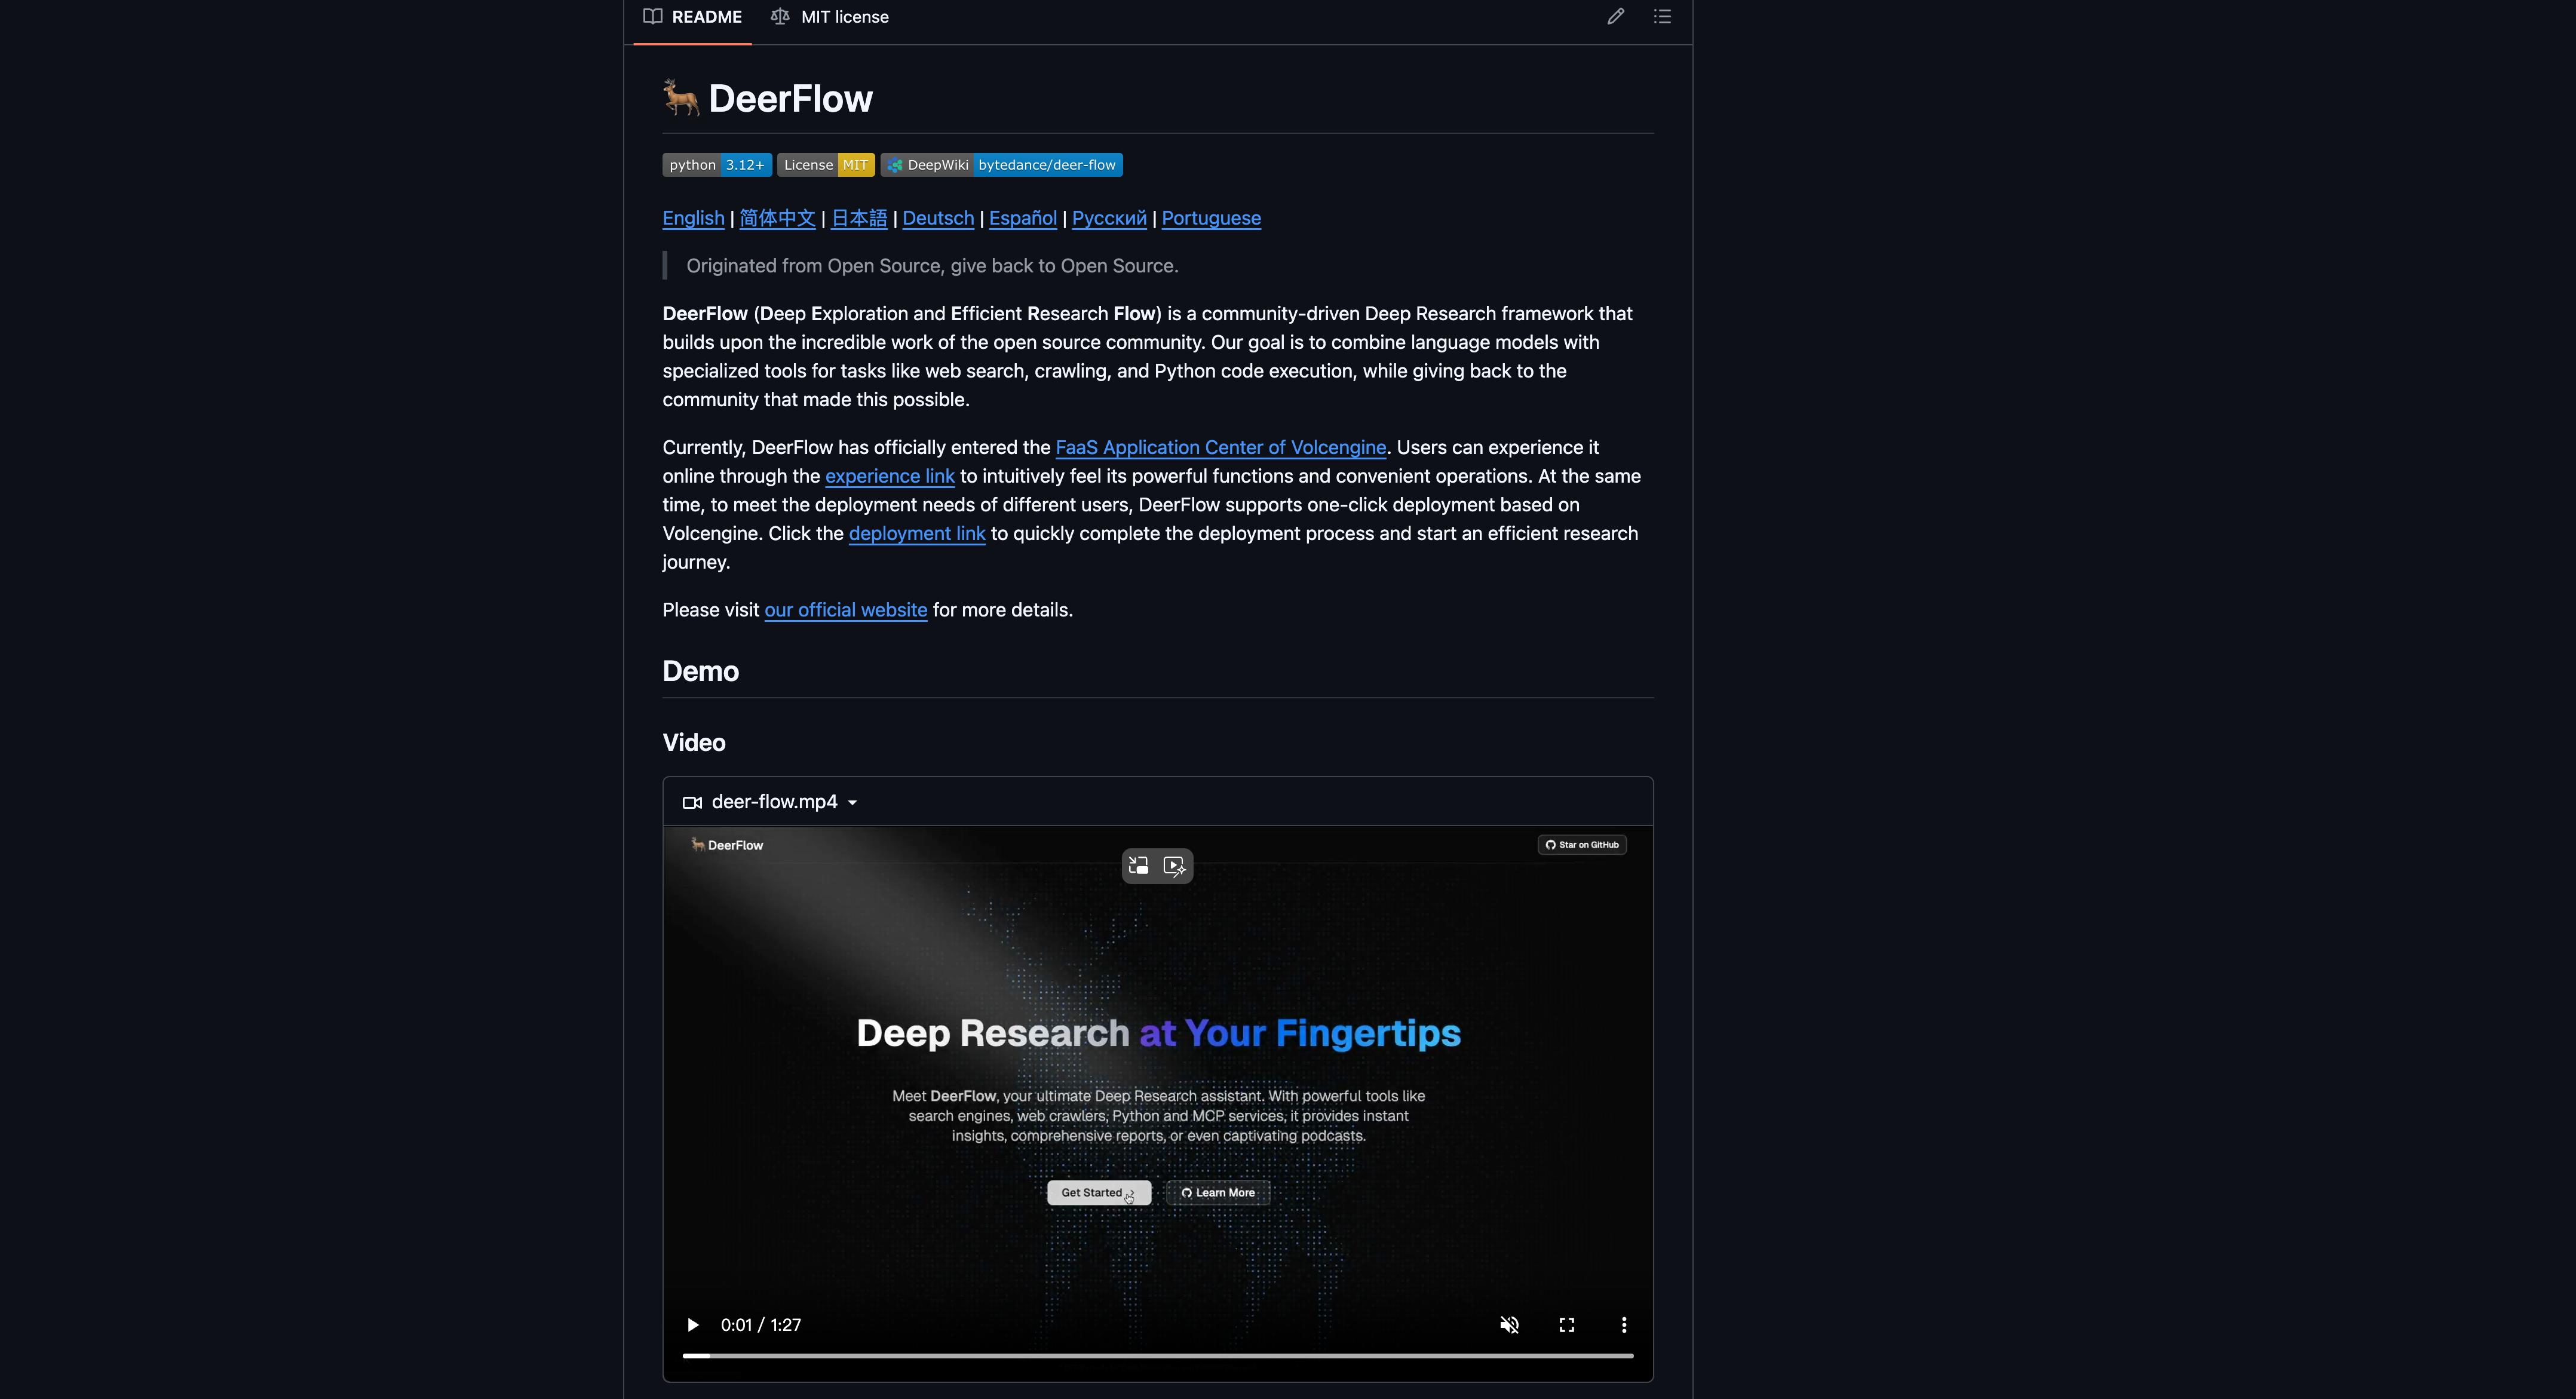This screenshot has width=2576, height=1399.
Task: Click the video camera icon beside deer-flow.mp4
Action: pyautogui.click(x=692, y=803)
